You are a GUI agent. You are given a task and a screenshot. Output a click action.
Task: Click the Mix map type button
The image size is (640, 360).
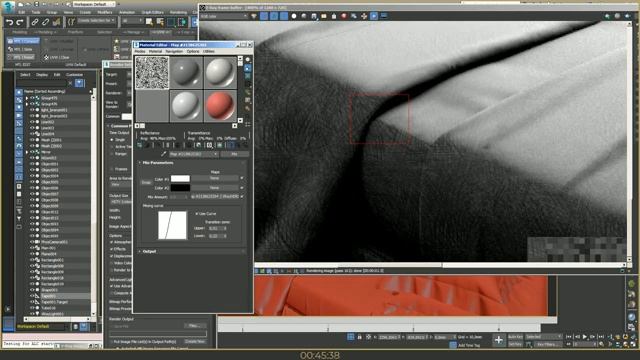[x=234, y=154]
